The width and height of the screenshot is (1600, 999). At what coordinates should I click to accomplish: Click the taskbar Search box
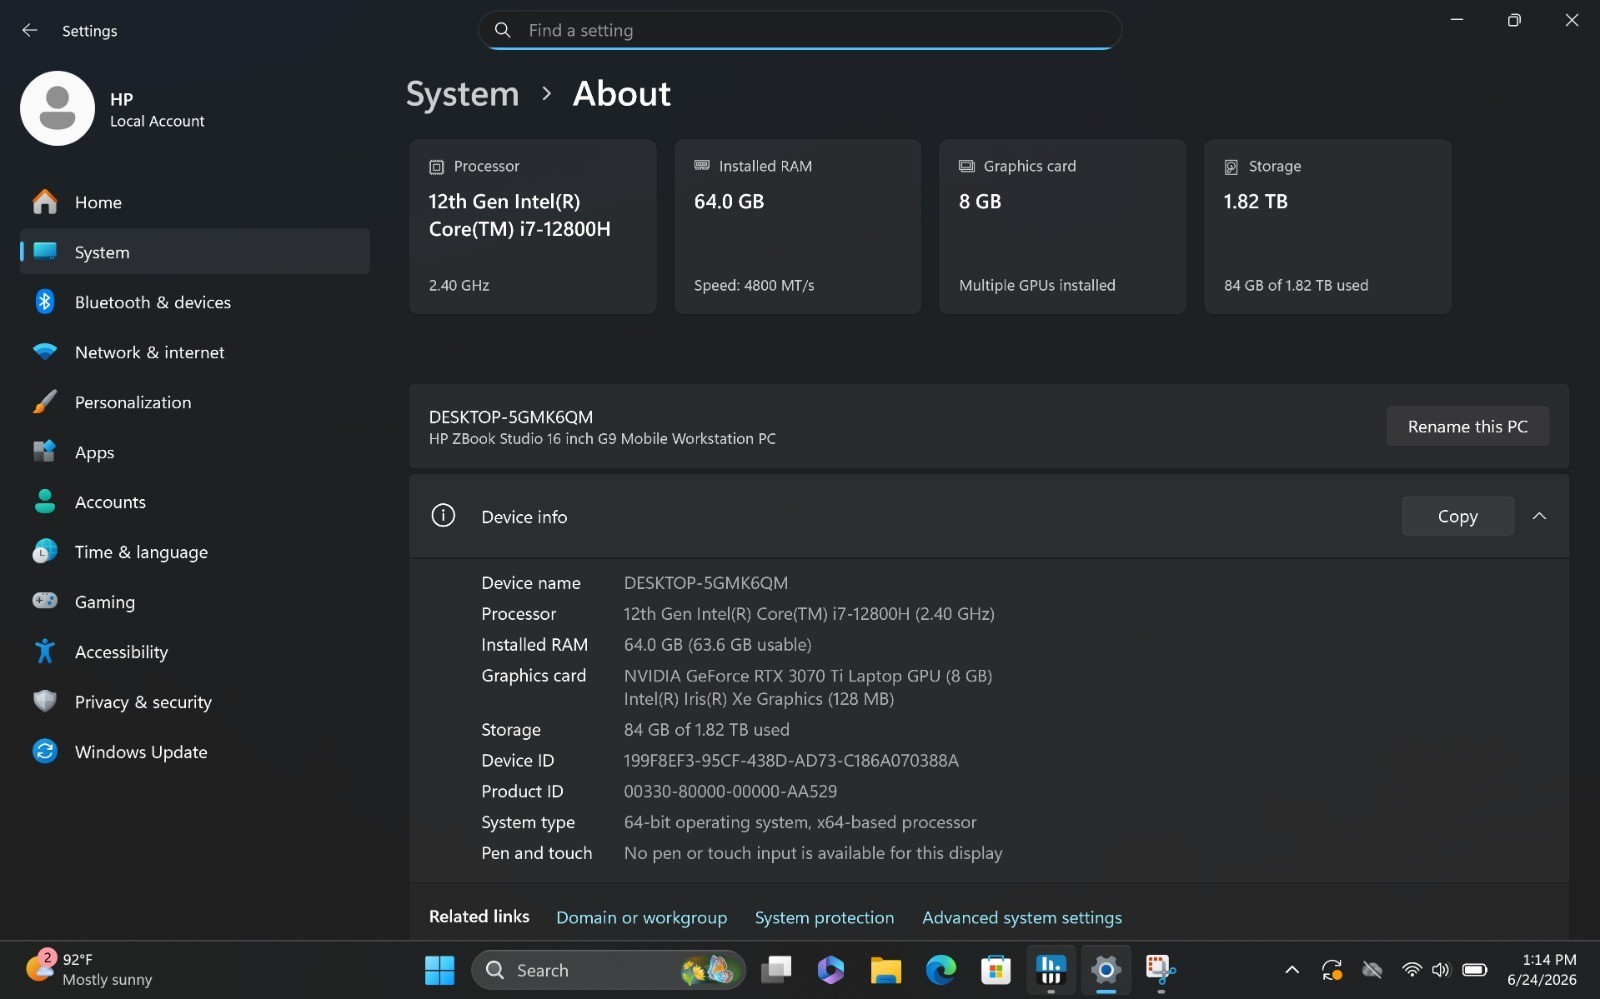tap(609, 970)
